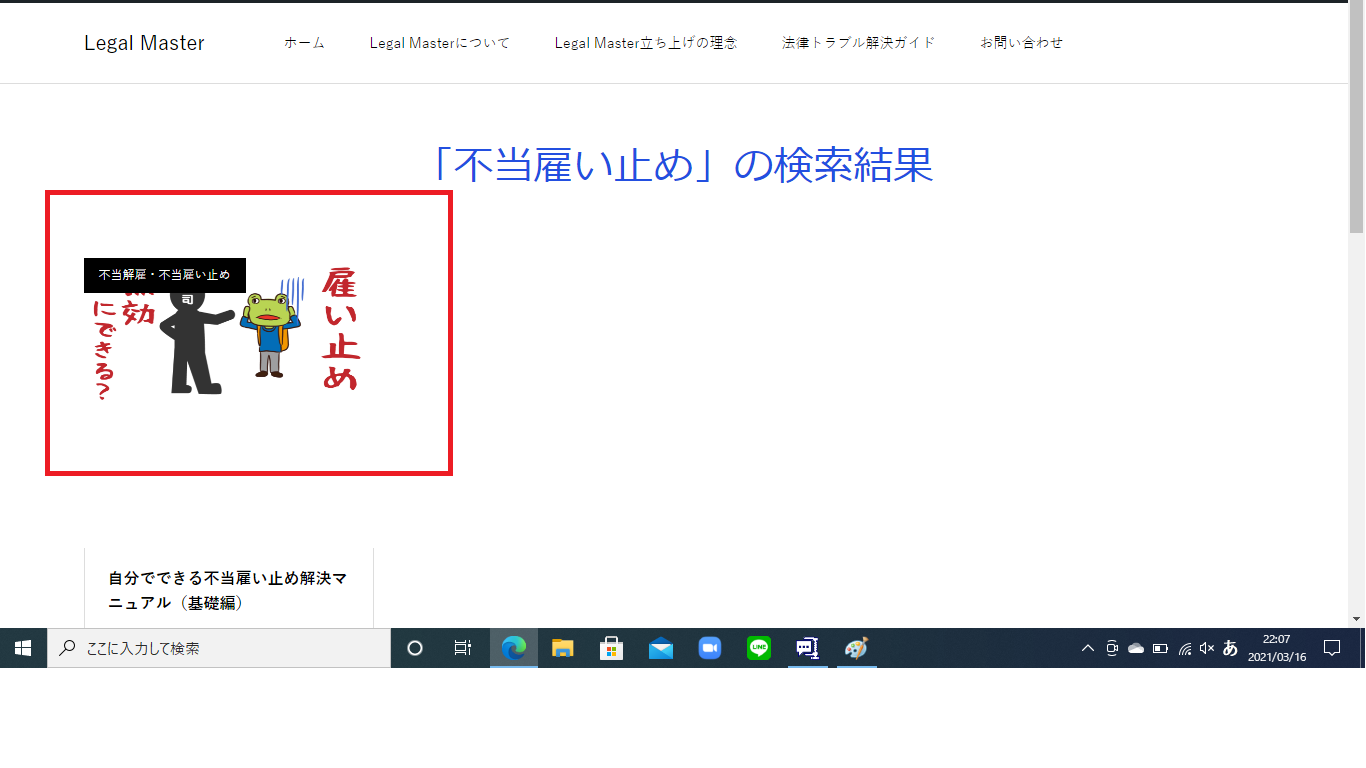Open 法律トラブル解決ガイド menu item
Screen dimensions: 1366x768
click(859, 43)
